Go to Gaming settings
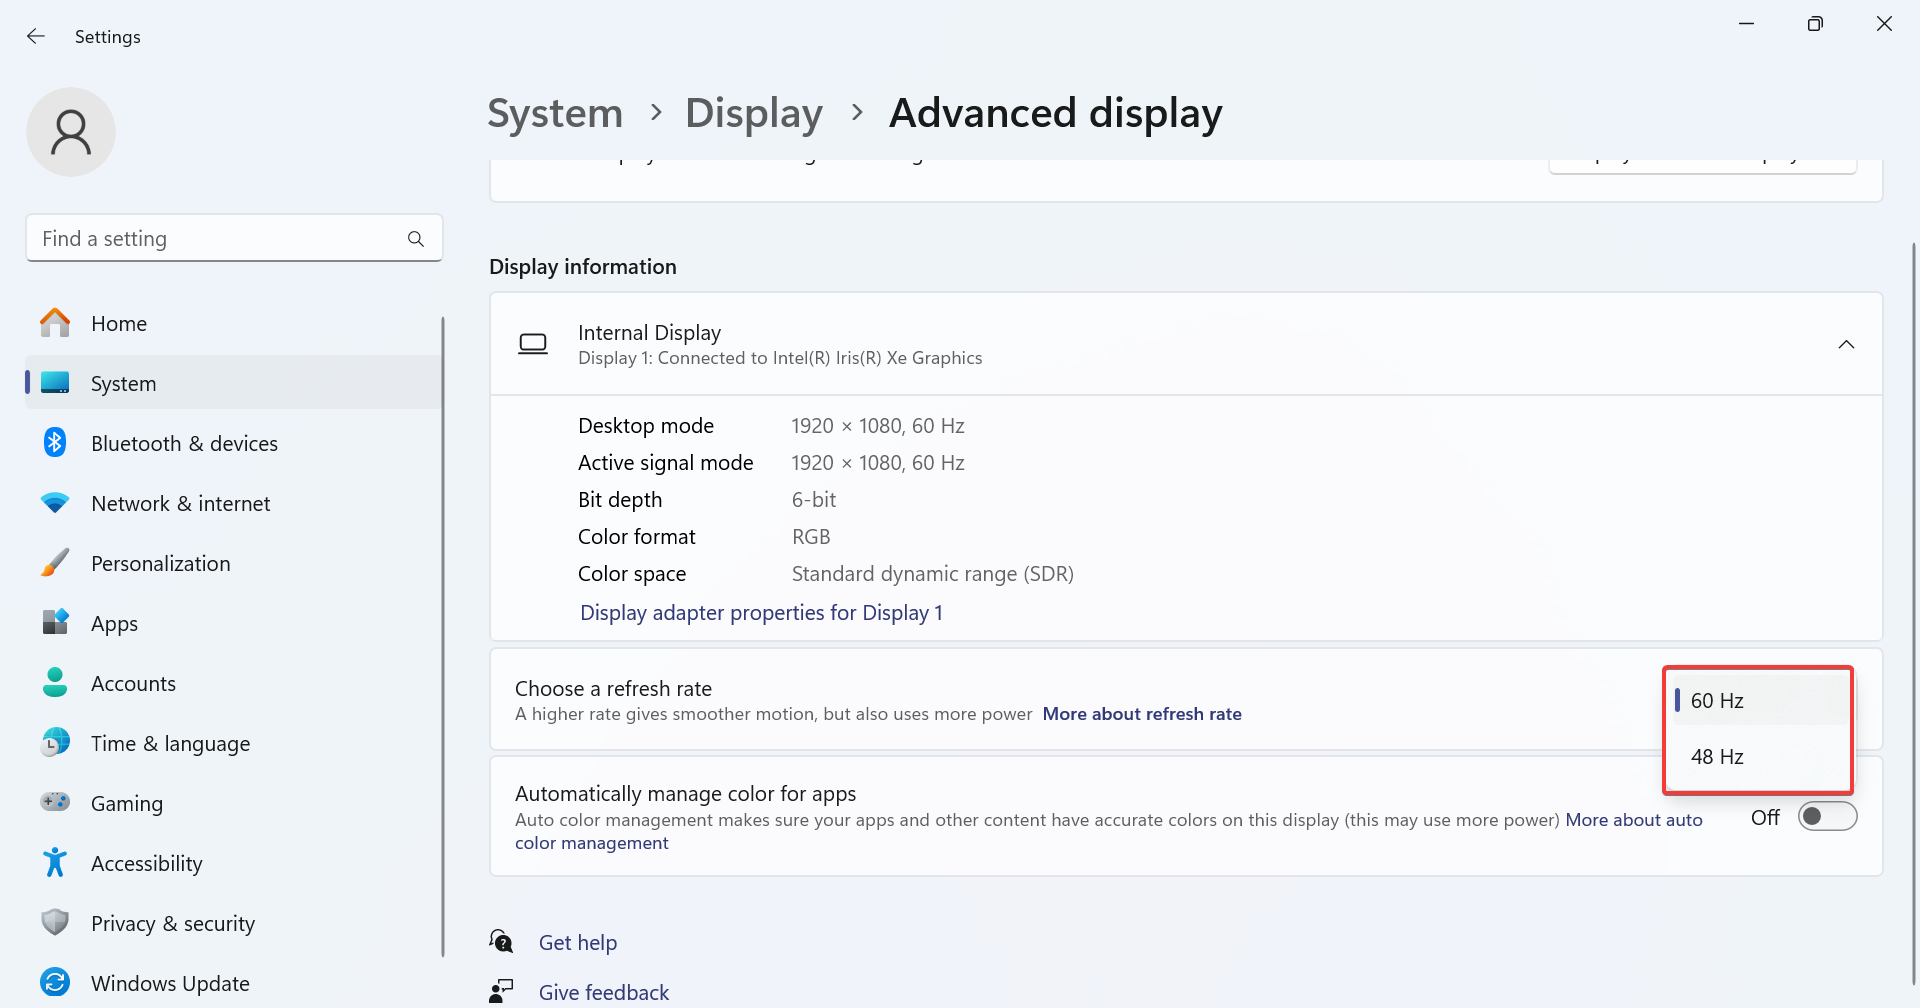The image size is (1920, 1008). click(x=233, y=803)
